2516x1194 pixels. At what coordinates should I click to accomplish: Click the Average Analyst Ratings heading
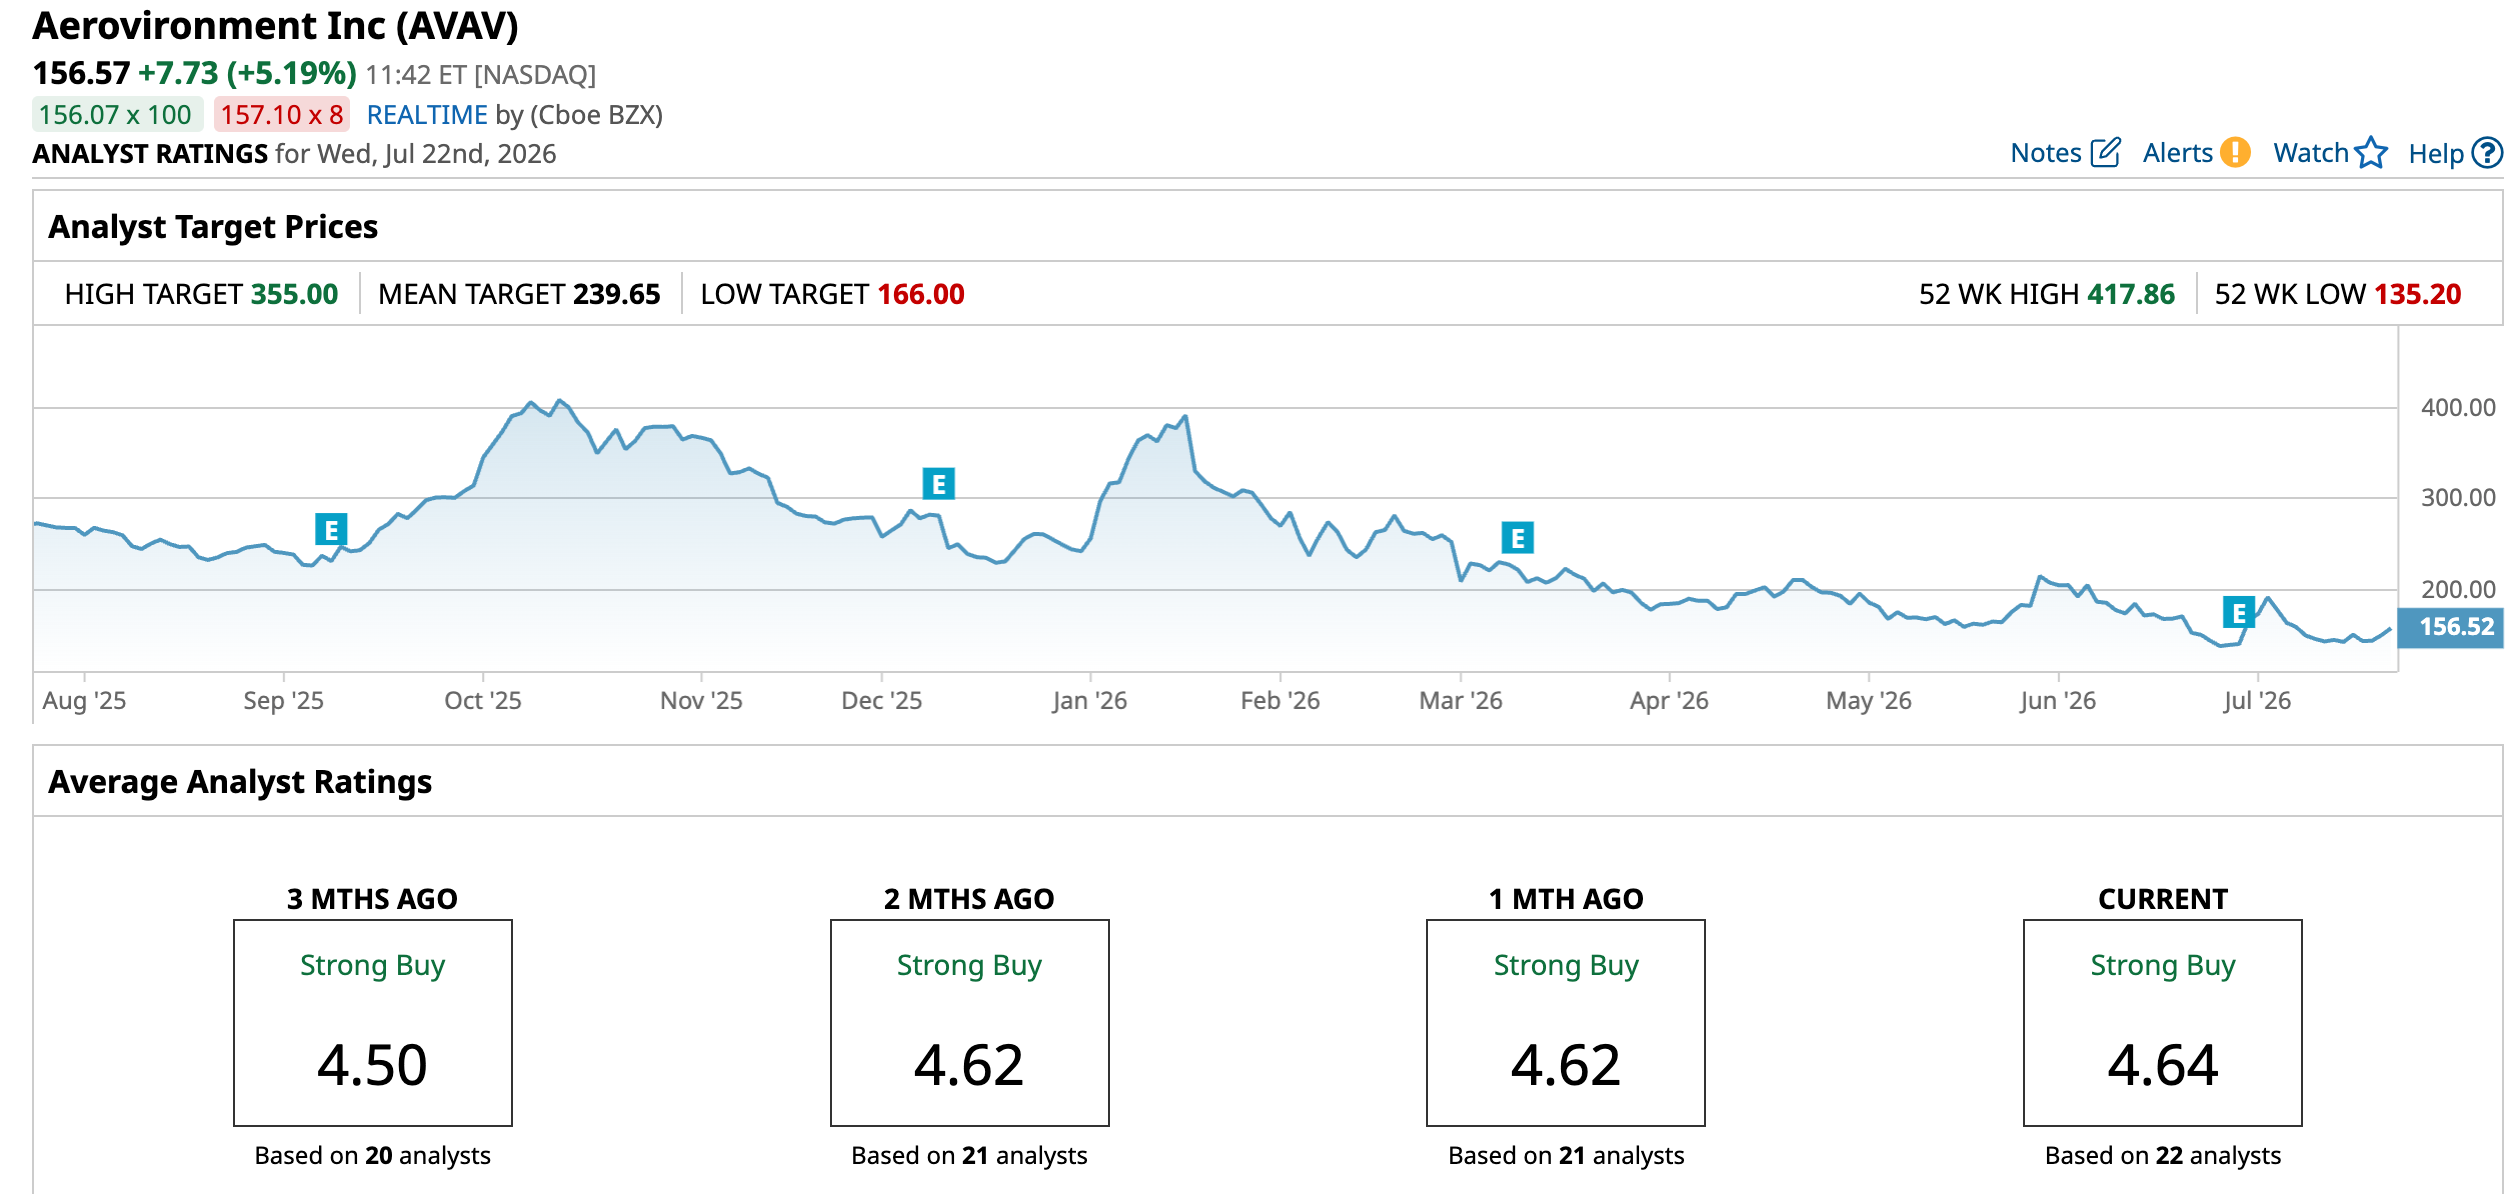tap(240, 782)
